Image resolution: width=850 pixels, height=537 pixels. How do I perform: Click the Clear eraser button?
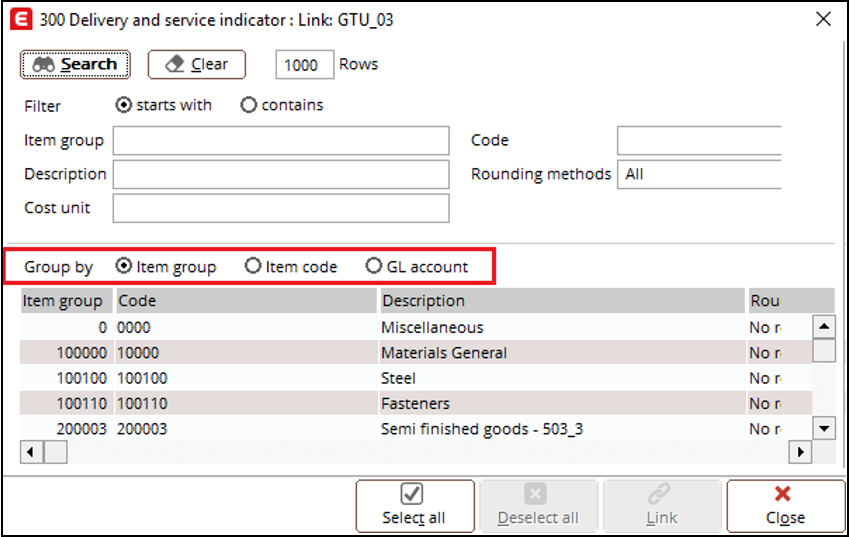(197, 64)
